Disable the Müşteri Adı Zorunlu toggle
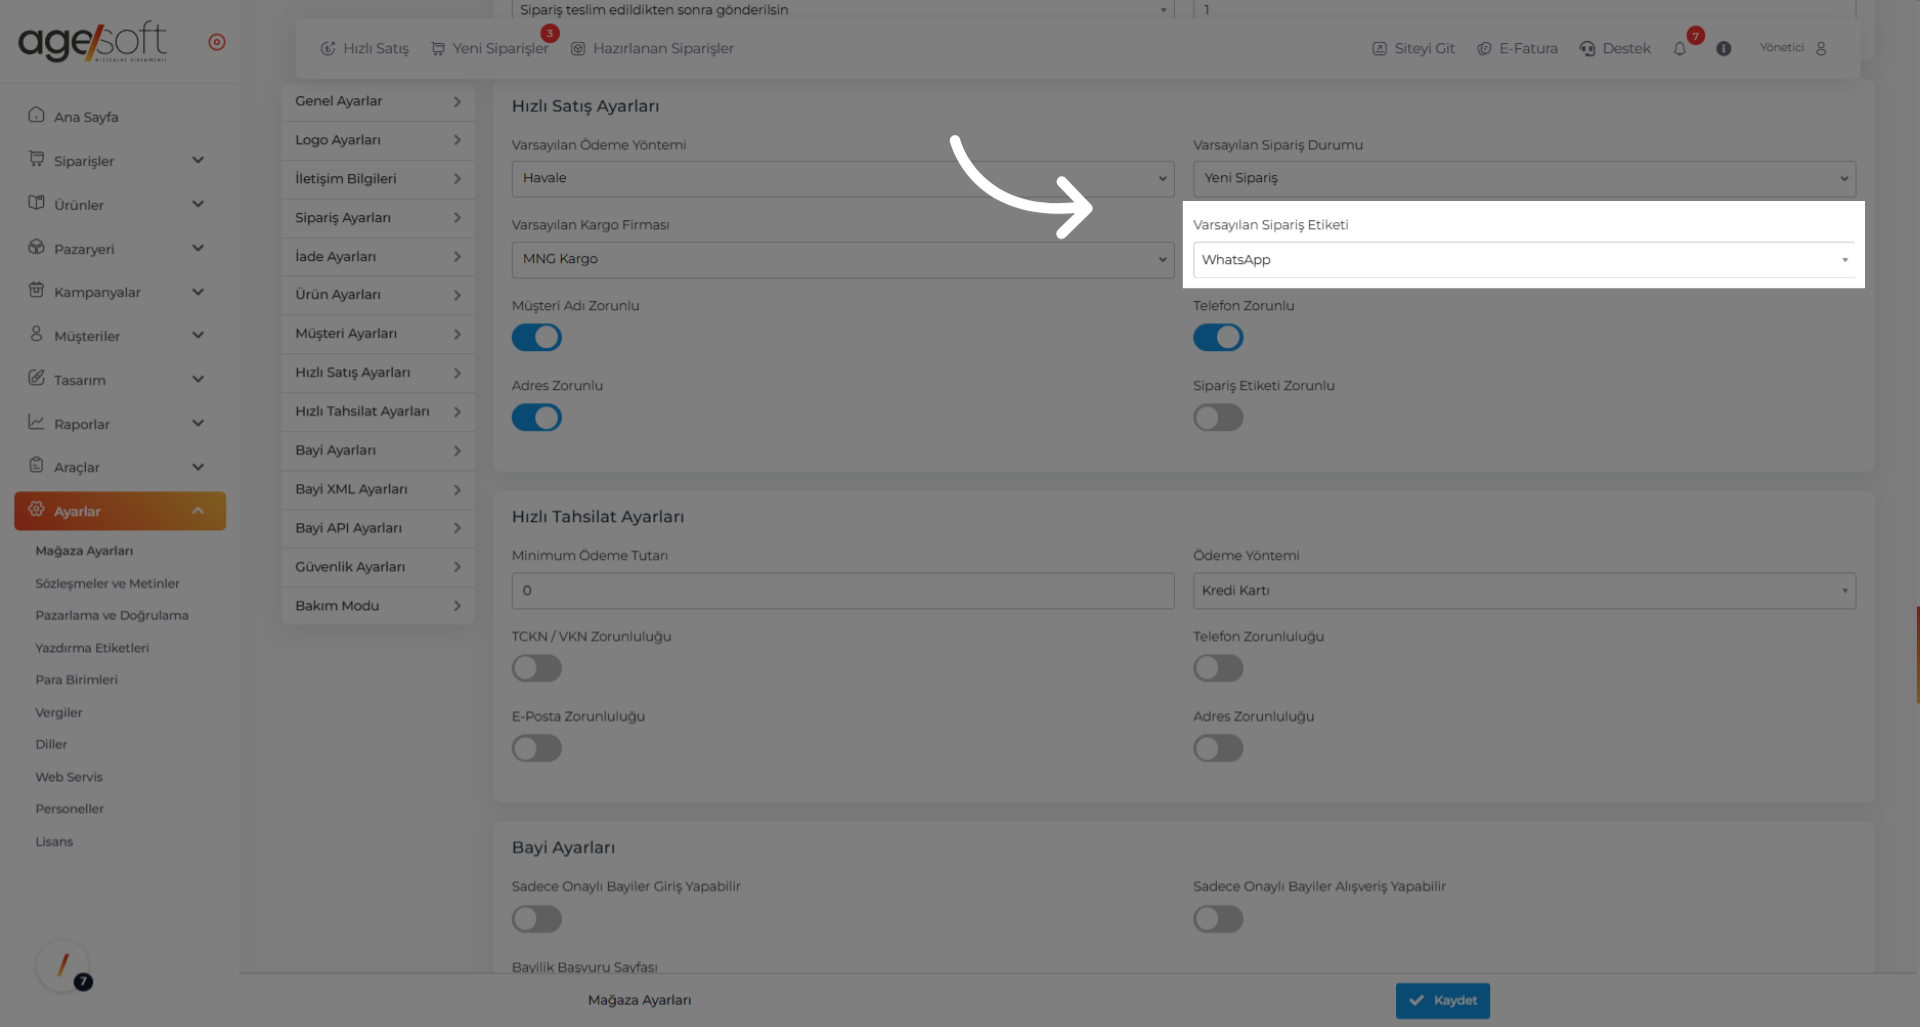Image resolution: width=1920 pixels, height=1027 pixels. (537, 338)
